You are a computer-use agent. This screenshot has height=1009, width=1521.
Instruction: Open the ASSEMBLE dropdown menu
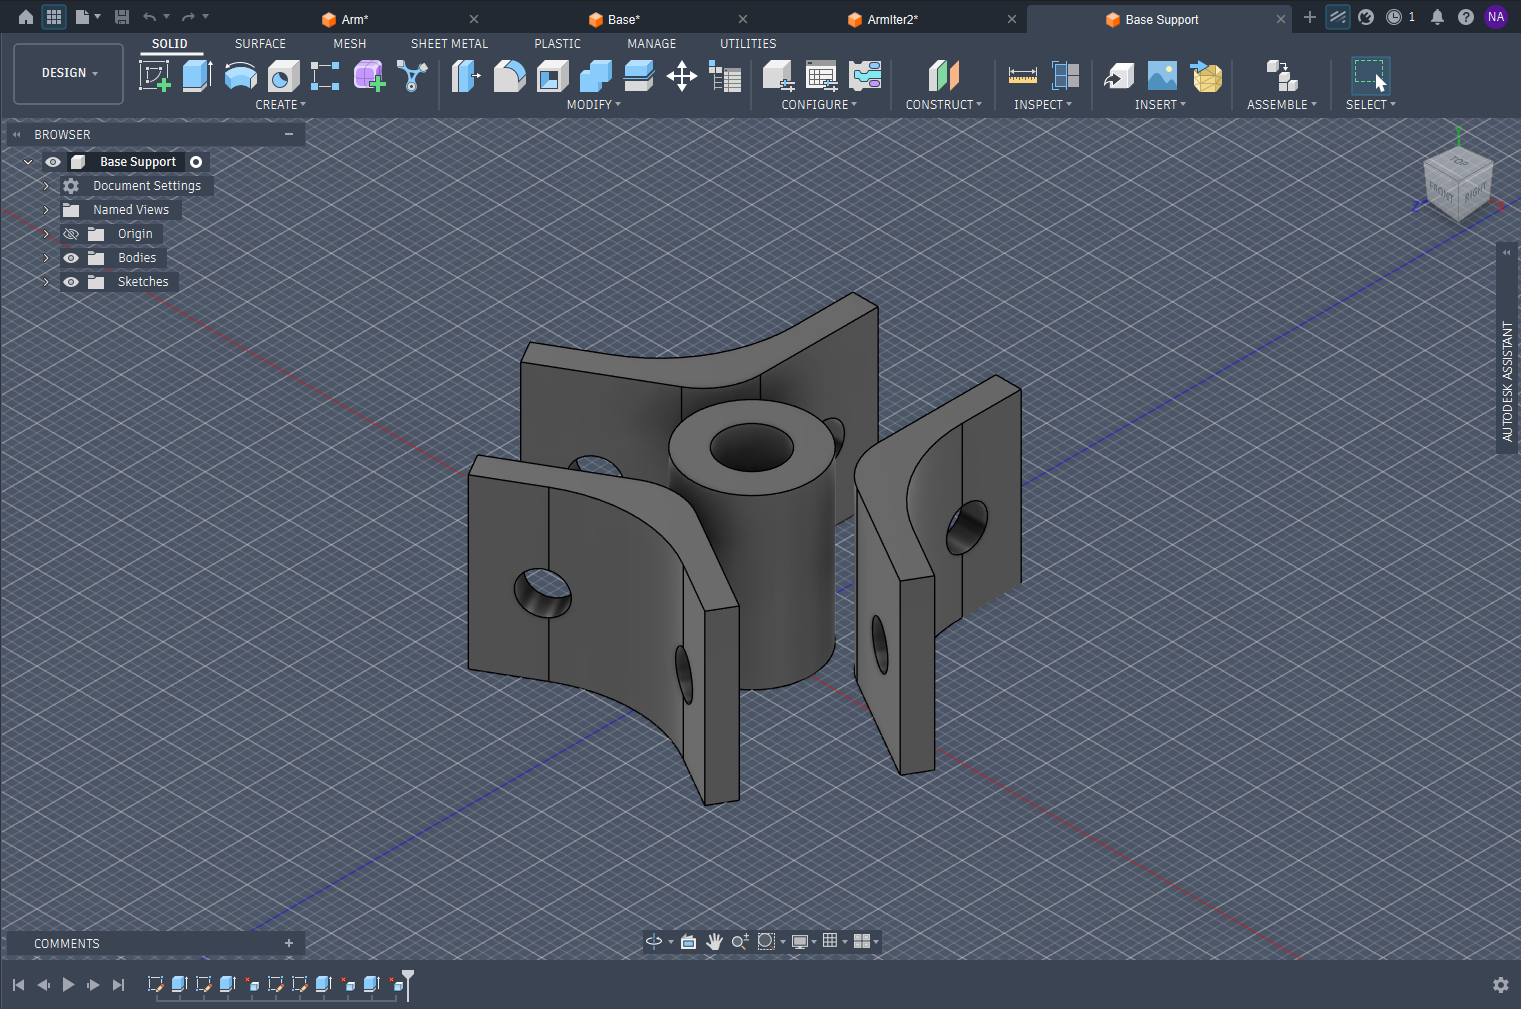coord(1281,104)
